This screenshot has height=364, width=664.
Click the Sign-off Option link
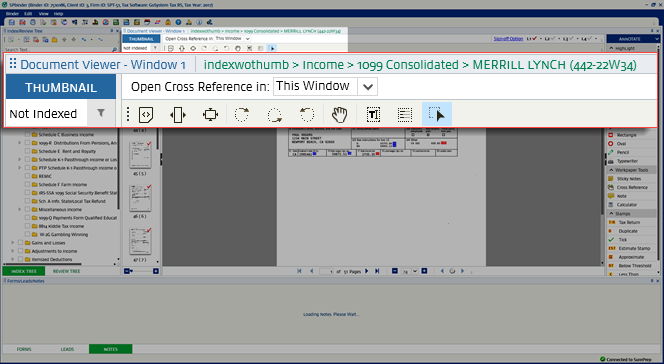coord(508,39)
